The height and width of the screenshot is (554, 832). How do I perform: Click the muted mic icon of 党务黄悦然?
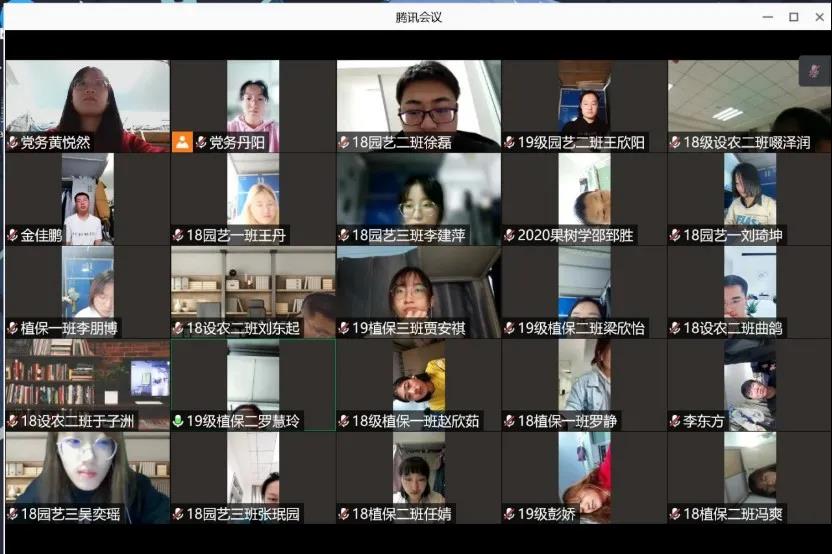click(x=12, y=142)
